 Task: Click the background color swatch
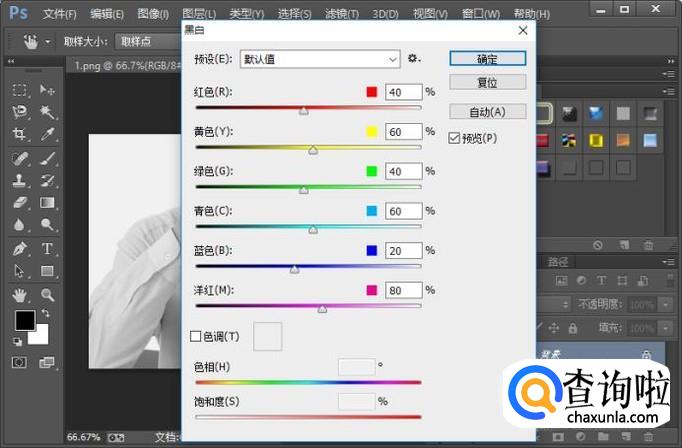[x=41, y=338]
